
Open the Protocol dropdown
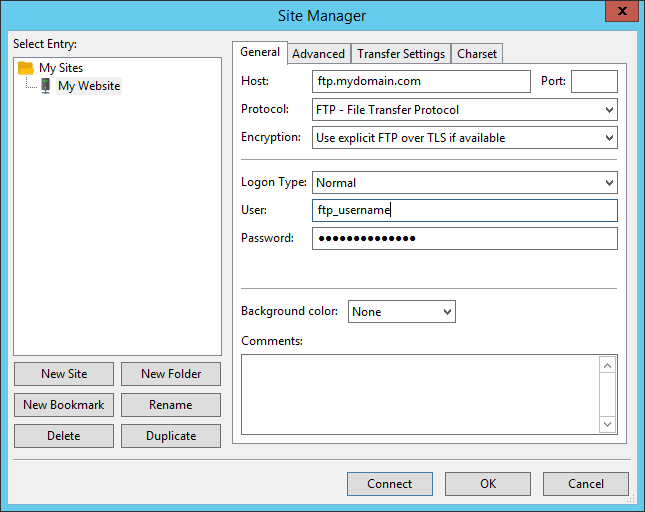click(464, 110)
